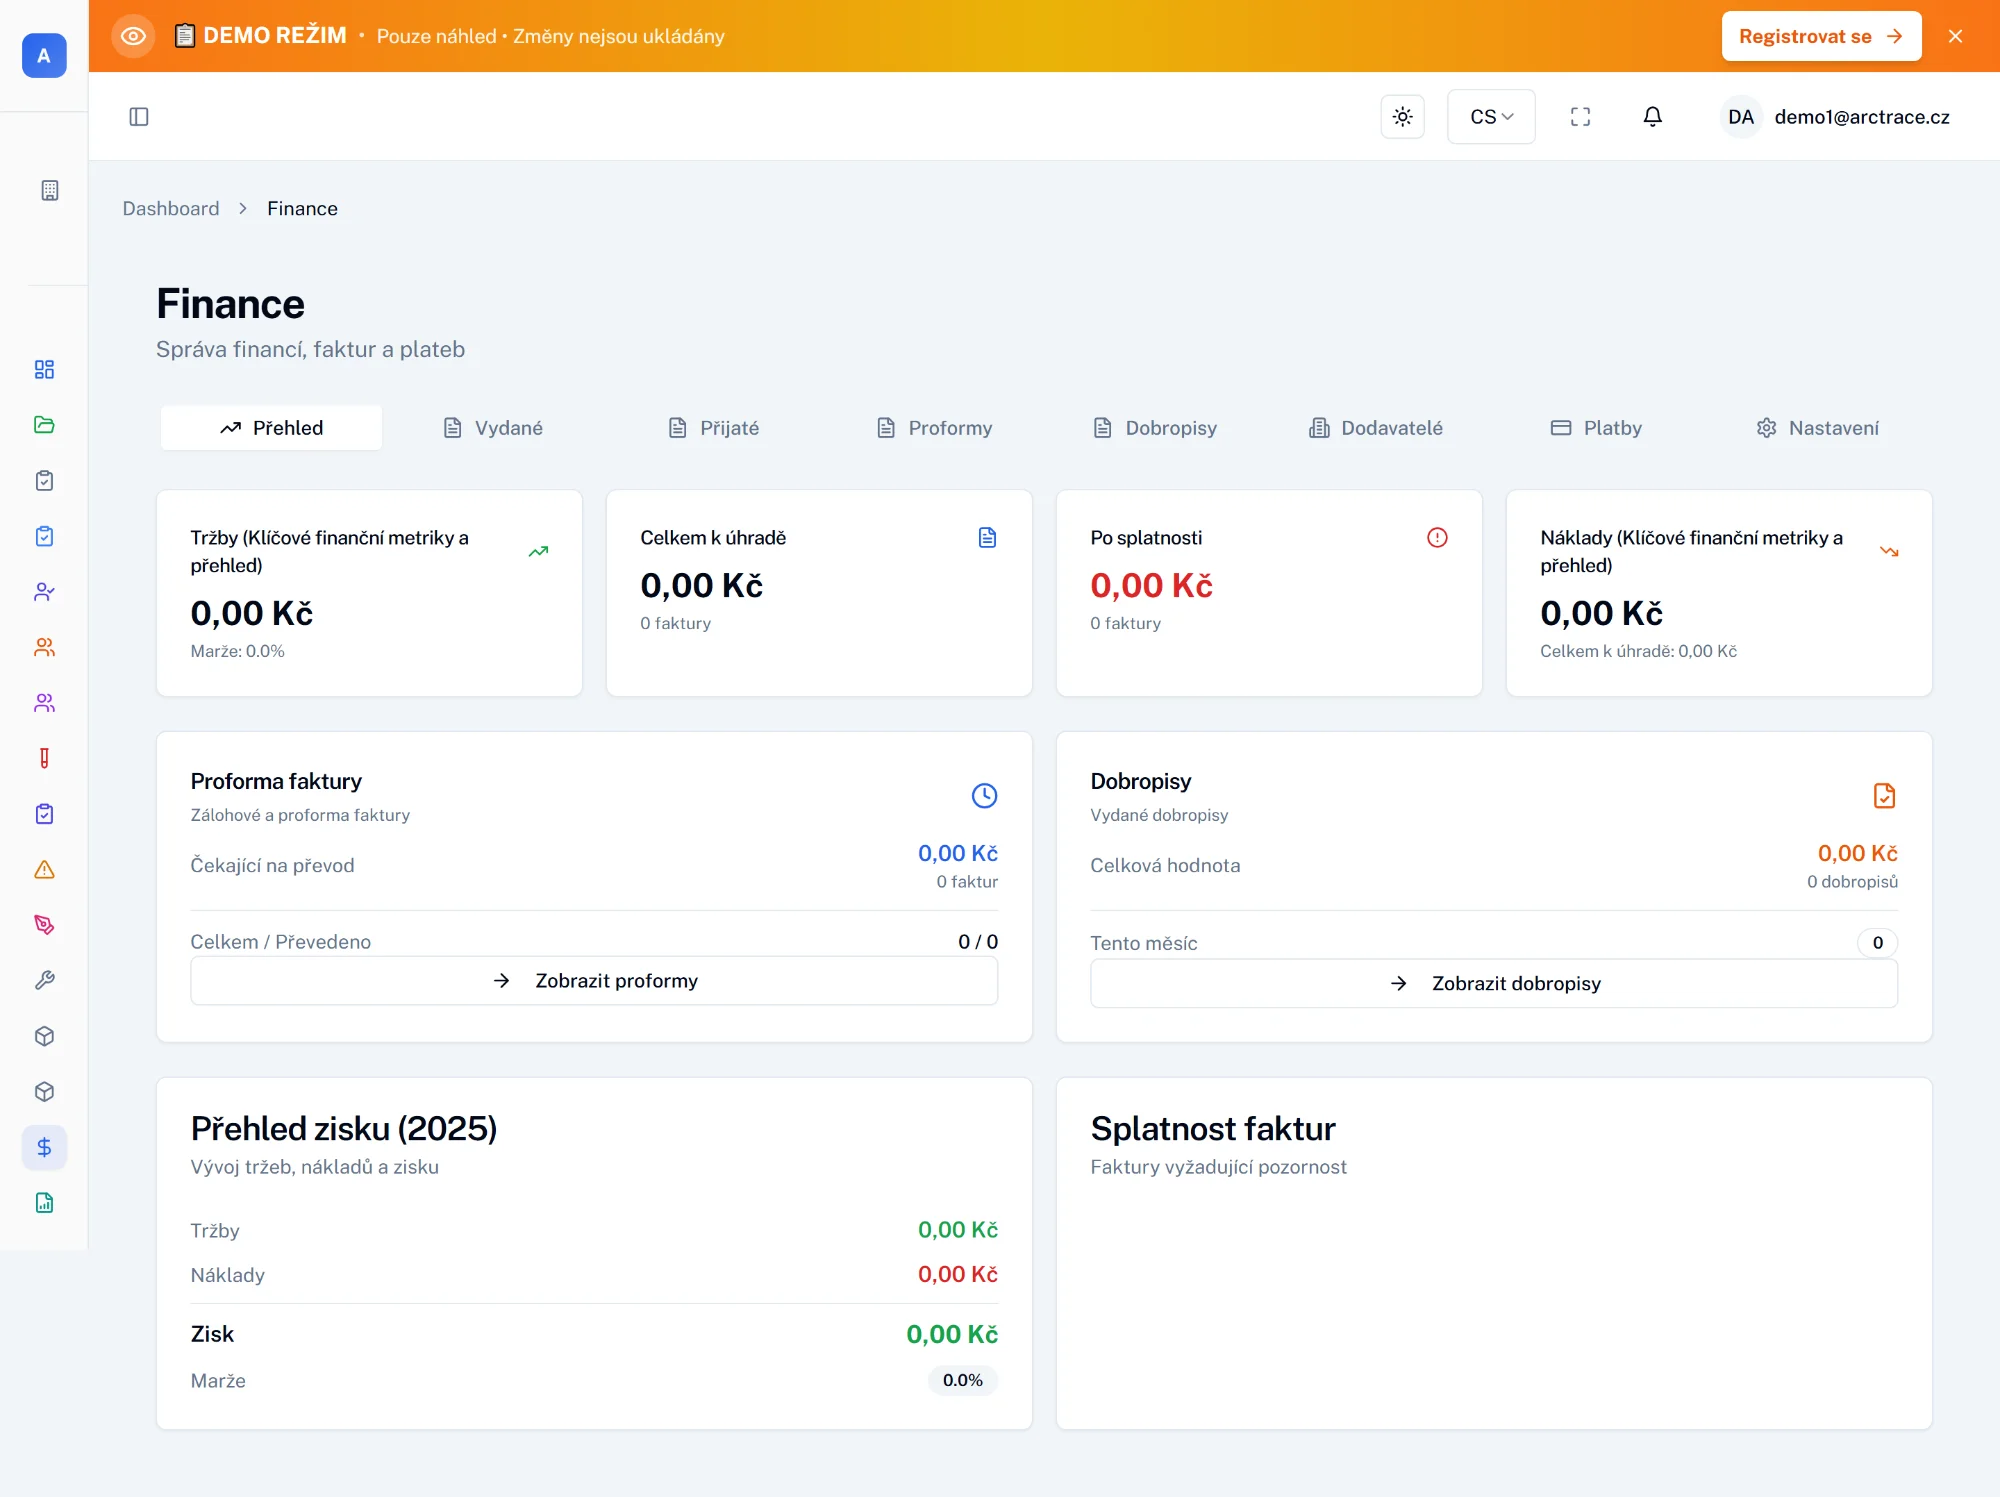
Task: Open the user menu for demo1@arctrace.cz
Action: (x=1836, y=117)
